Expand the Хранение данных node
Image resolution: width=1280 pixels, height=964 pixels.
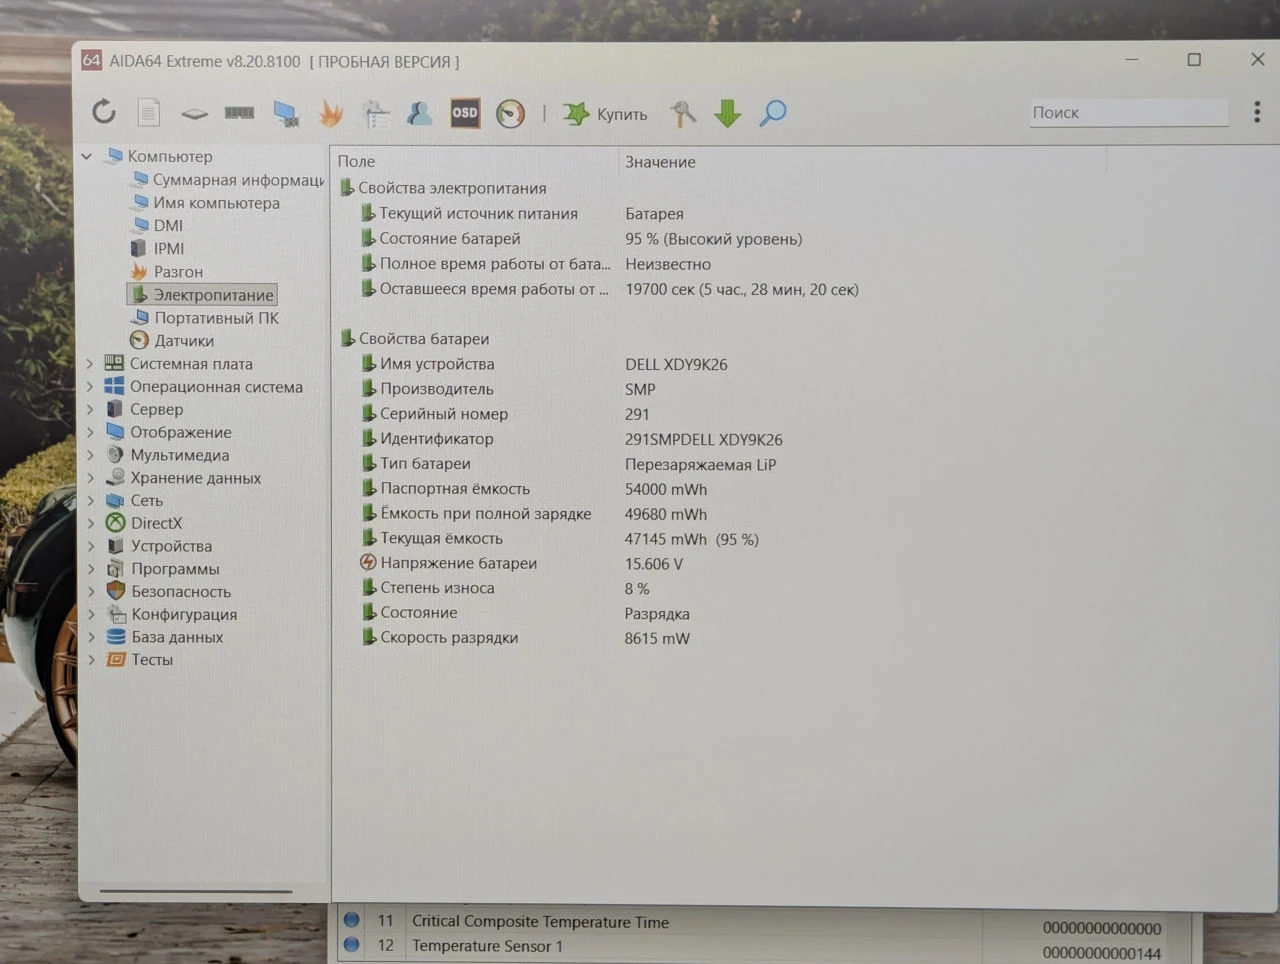90,478
